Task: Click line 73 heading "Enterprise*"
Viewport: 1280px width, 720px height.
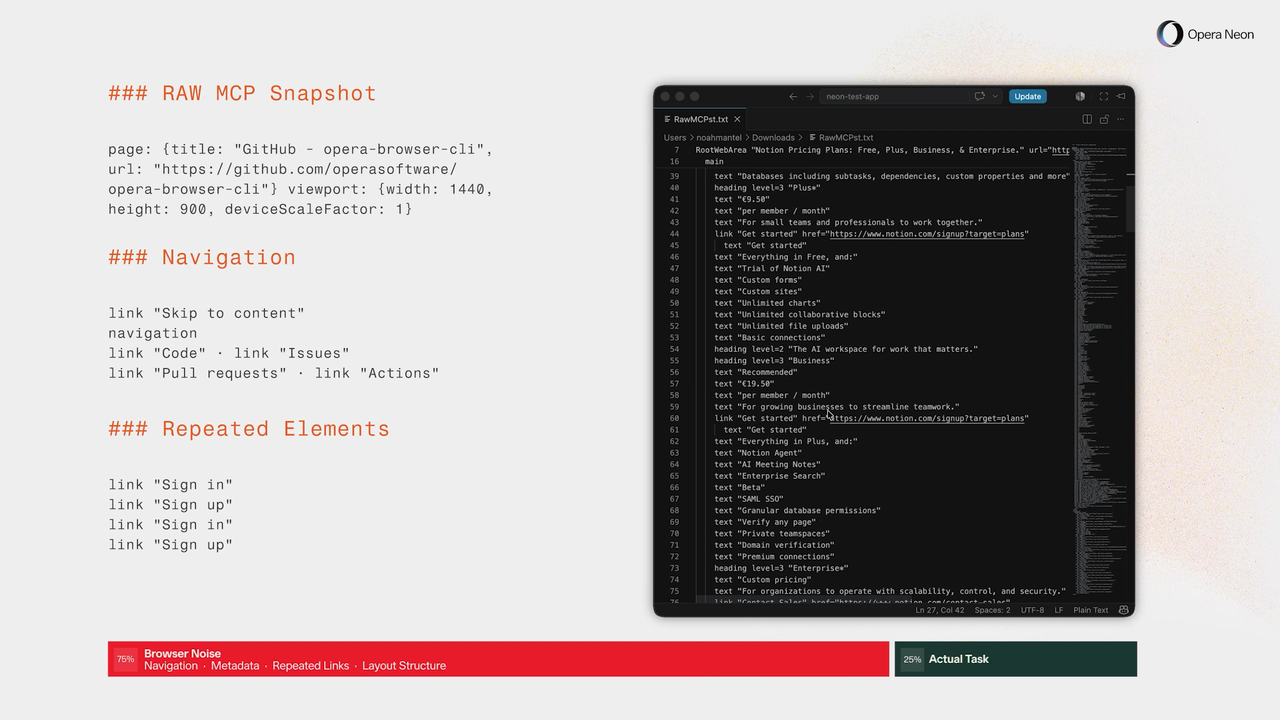Action: (x=781, y=568)
